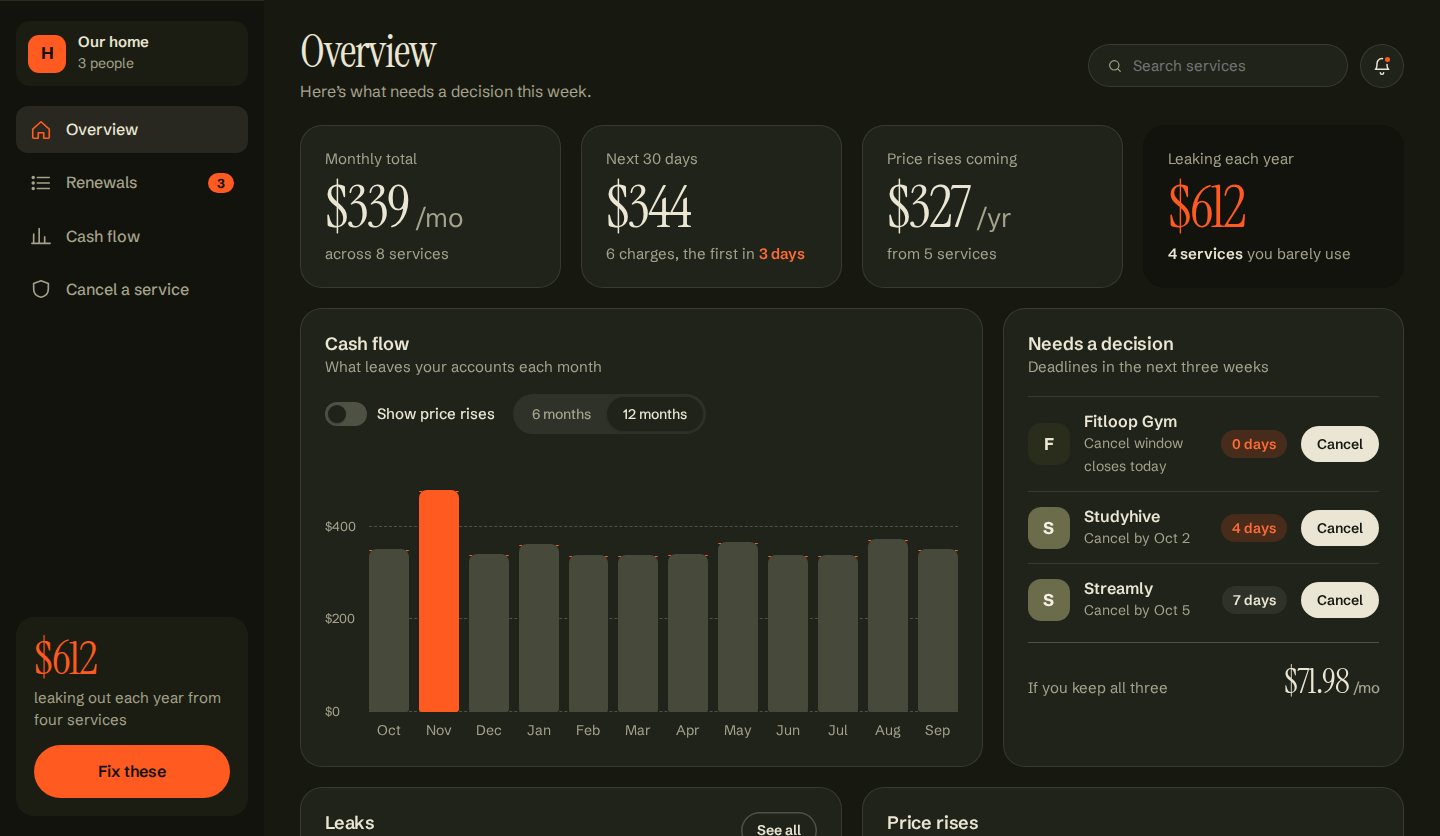The height and width of the screenshot is (836, 1440).
Task: Click the May bar in cash flow chart
Action: point(738,627)
